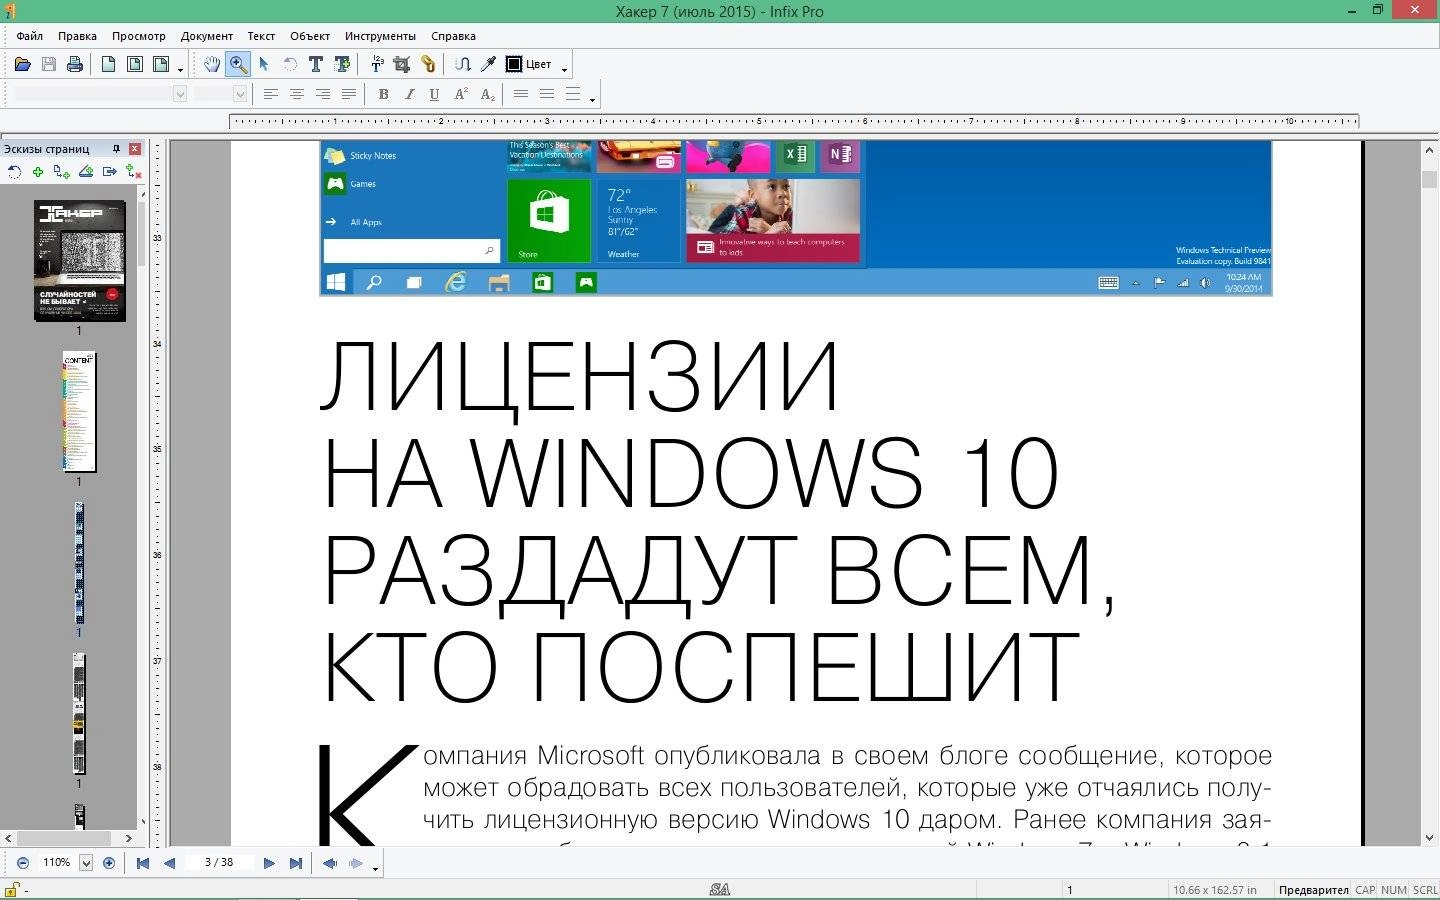1440x900 pixels.
Task: Rotate page in thumbnails panel
Action: [14, 172]
